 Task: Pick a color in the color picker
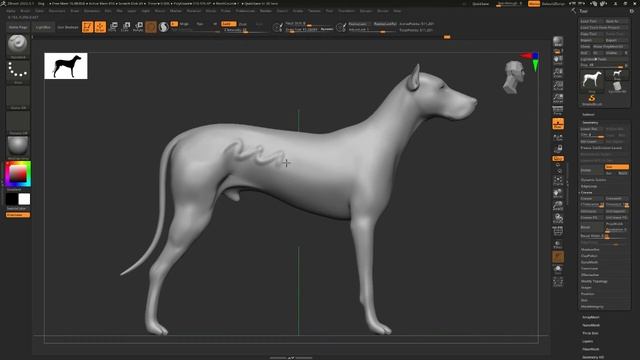tap(18, 174)
